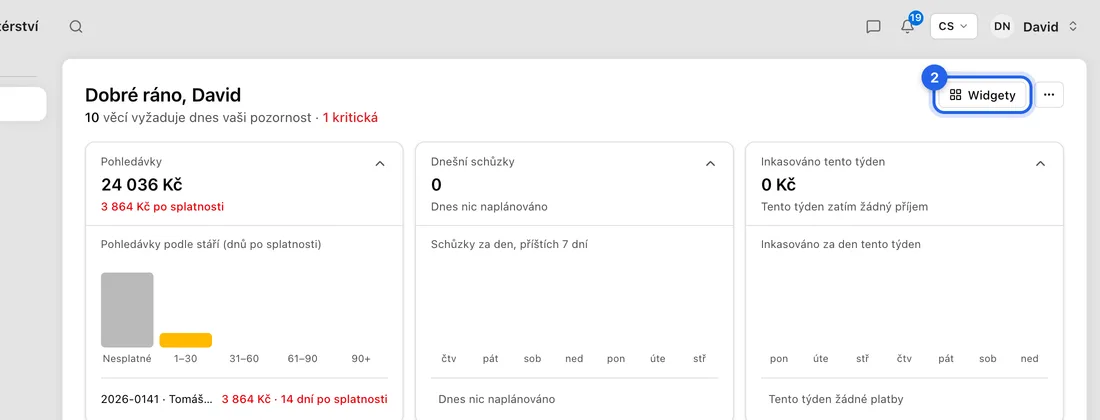This screenshot has height=420, width=1100.
Task: Open the Widgety button
Action: (x=981, y=95)
